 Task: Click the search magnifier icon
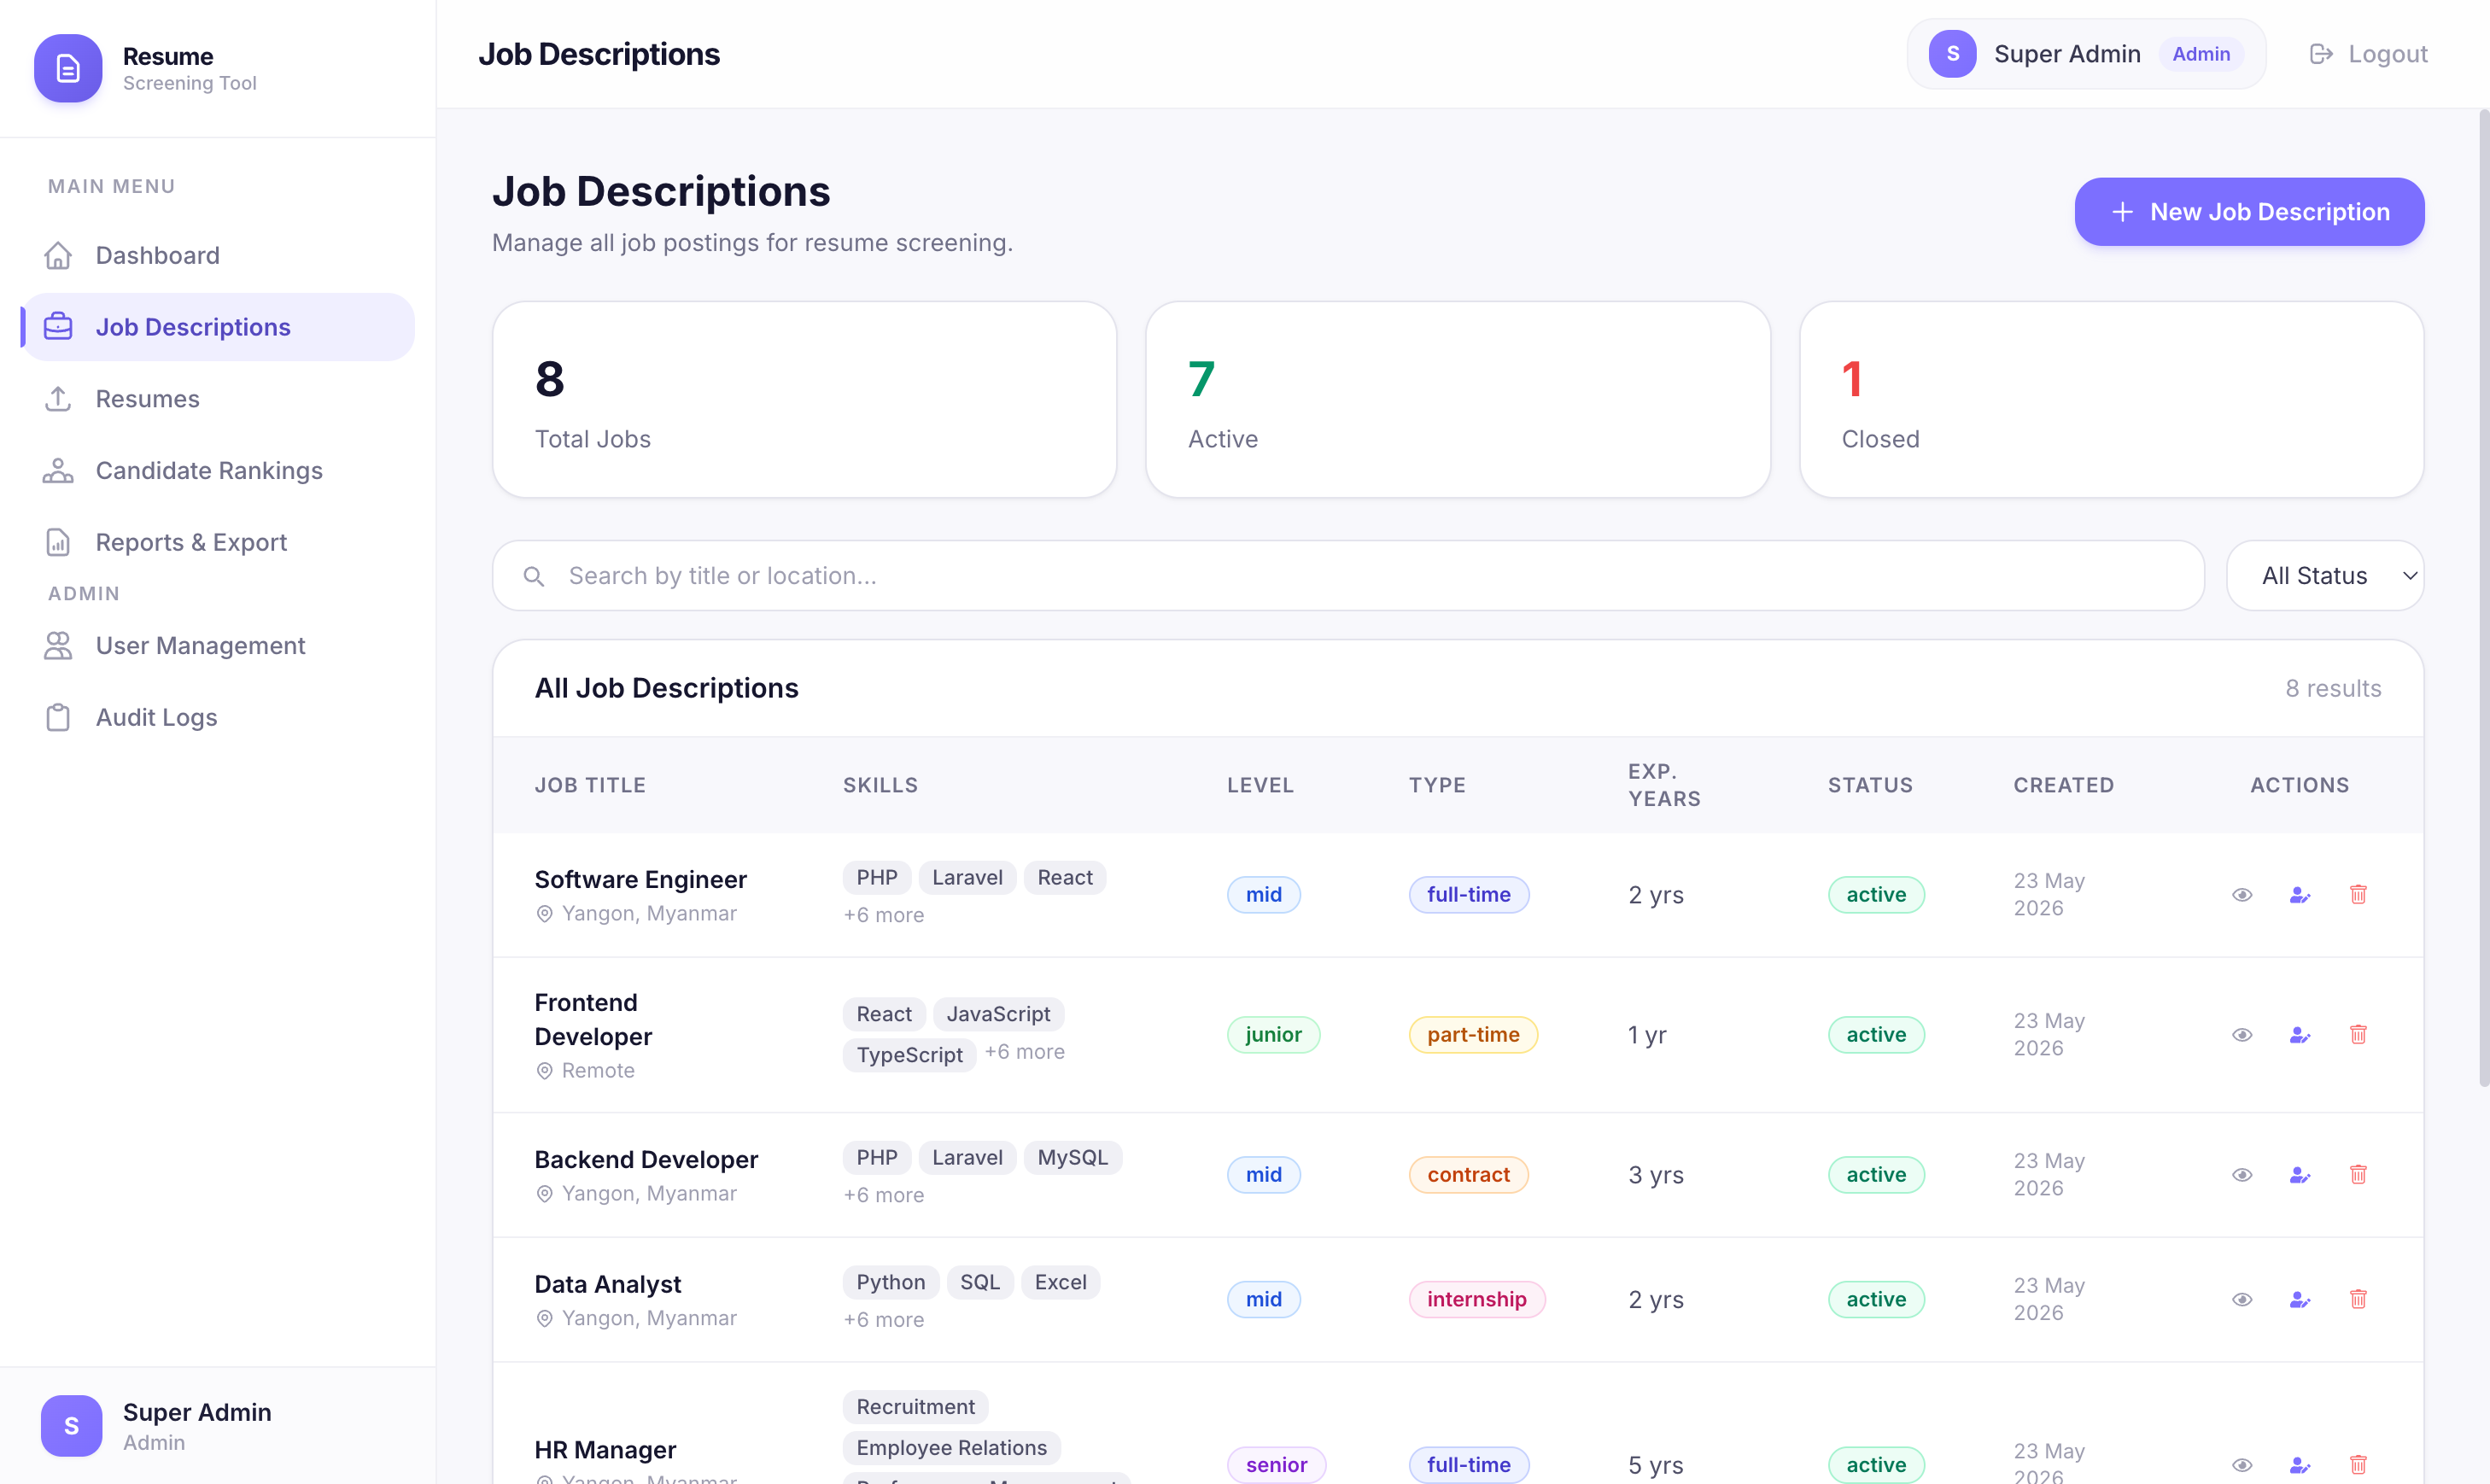click(x=534, y=576)
